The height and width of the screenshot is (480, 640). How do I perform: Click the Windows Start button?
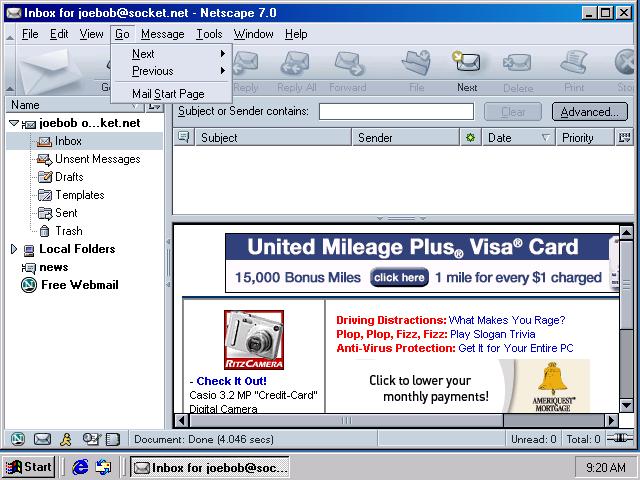29,467
